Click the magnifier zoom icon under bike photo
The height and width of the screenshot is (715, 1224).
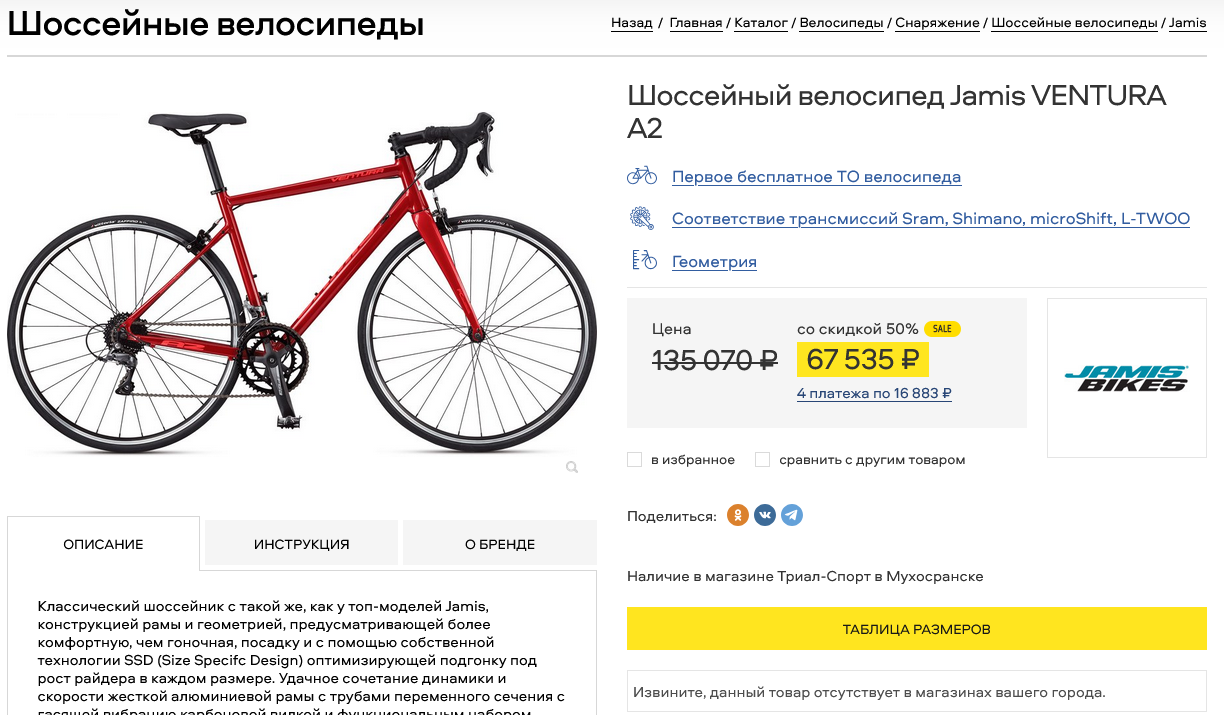[572, 467]
